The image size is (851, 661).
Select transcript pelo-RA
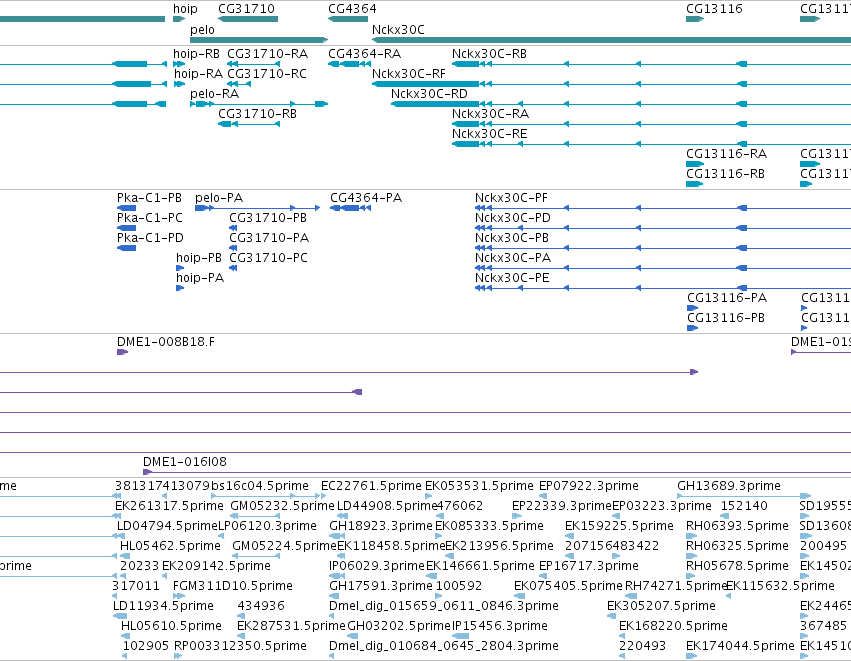(x=214, y=94)
